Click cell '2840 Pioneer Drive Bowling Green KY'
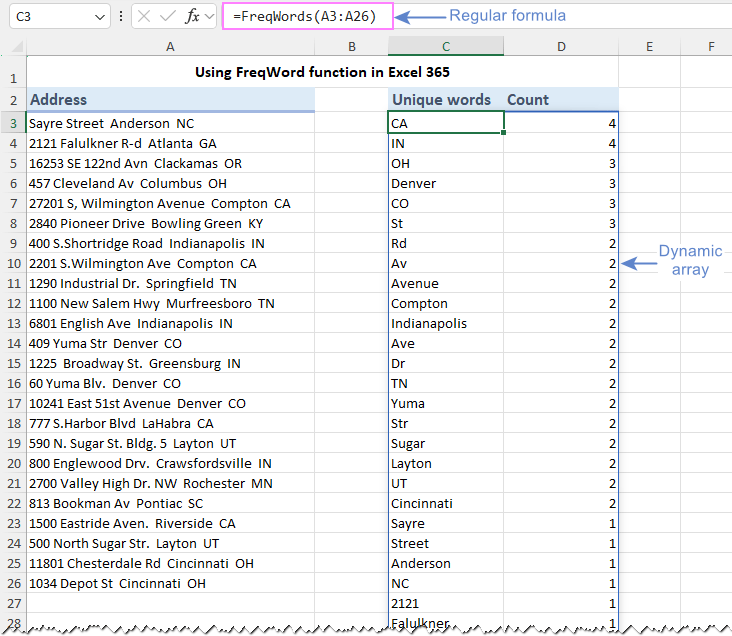 pos(170,224)
